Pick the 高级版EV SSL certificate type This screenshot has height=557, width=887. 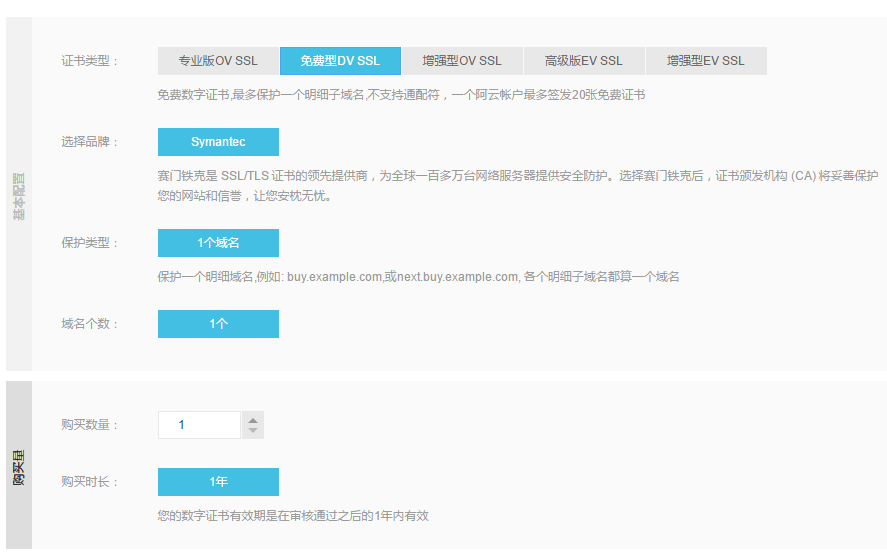coord(584,61)
